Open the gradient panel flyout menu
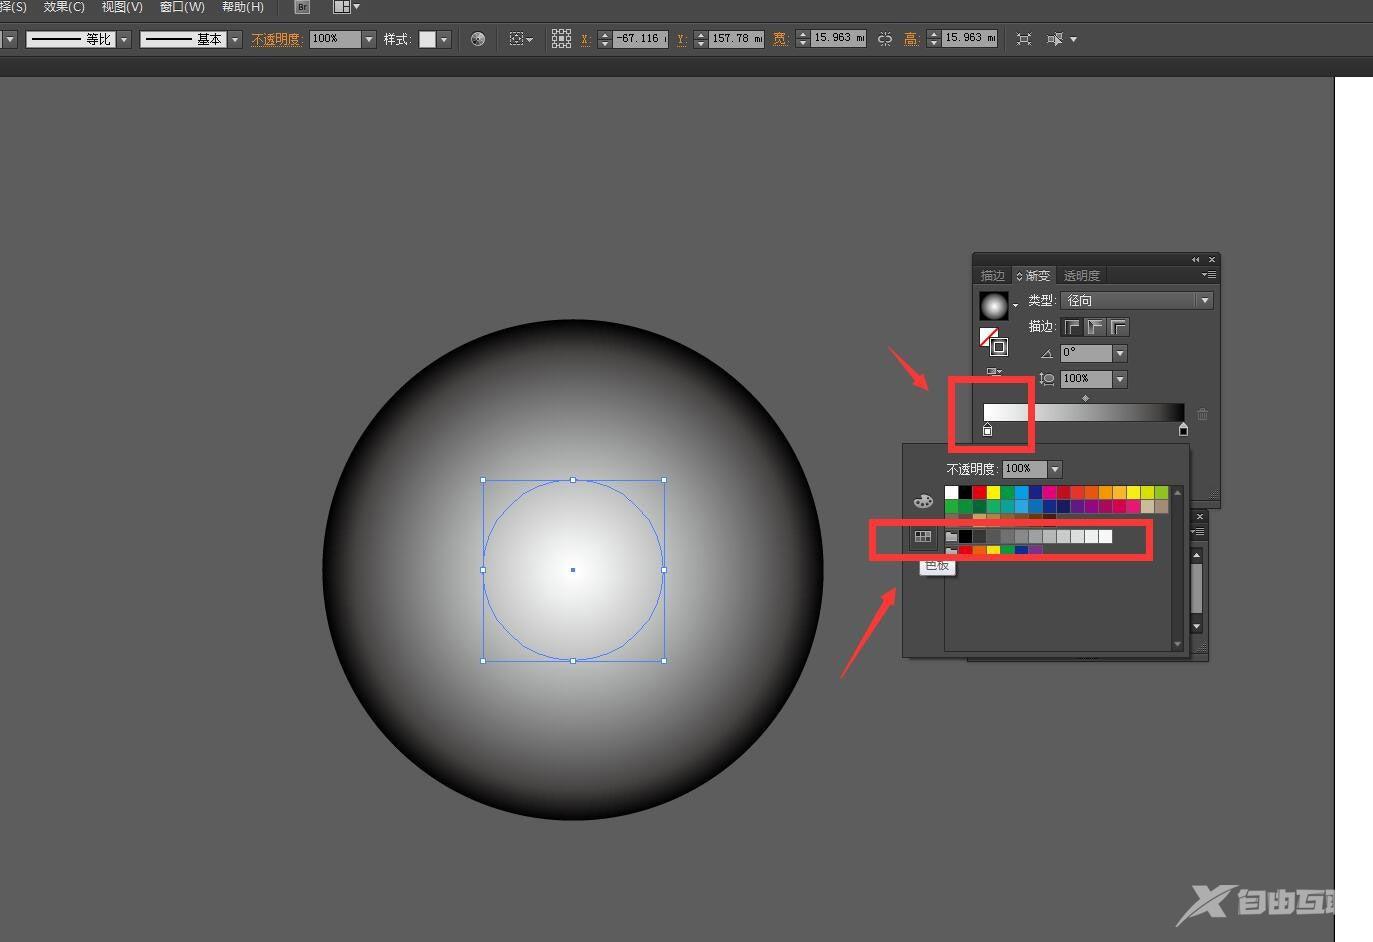Viewport: 1373px width, 942px height. click(1209, 275)
